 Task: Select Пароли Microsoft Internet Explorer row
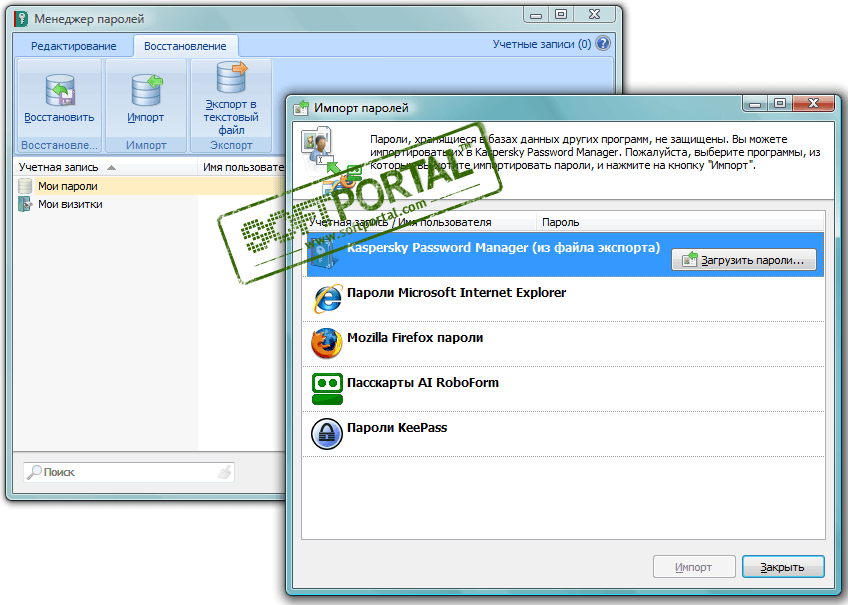tap(565, 299)
